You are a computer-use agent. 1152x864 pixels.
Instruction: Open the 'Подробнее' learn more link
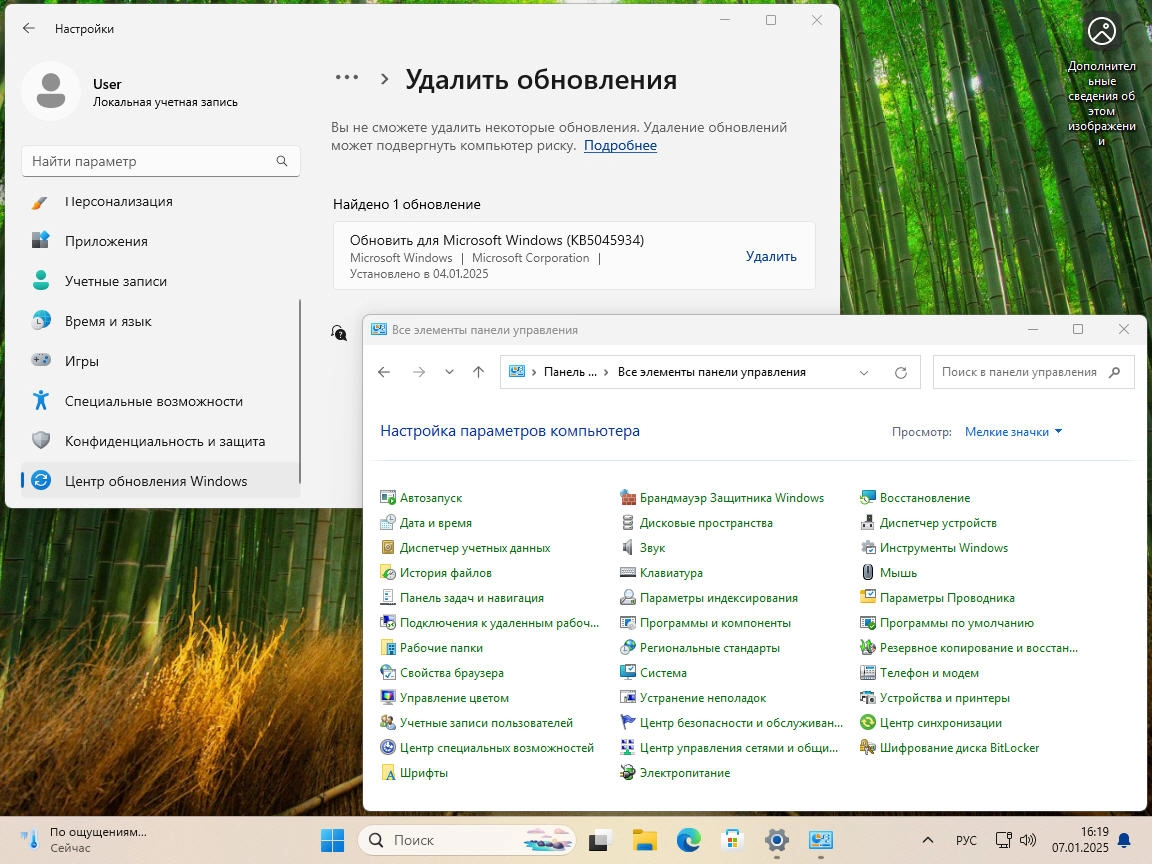click(620, 145)
